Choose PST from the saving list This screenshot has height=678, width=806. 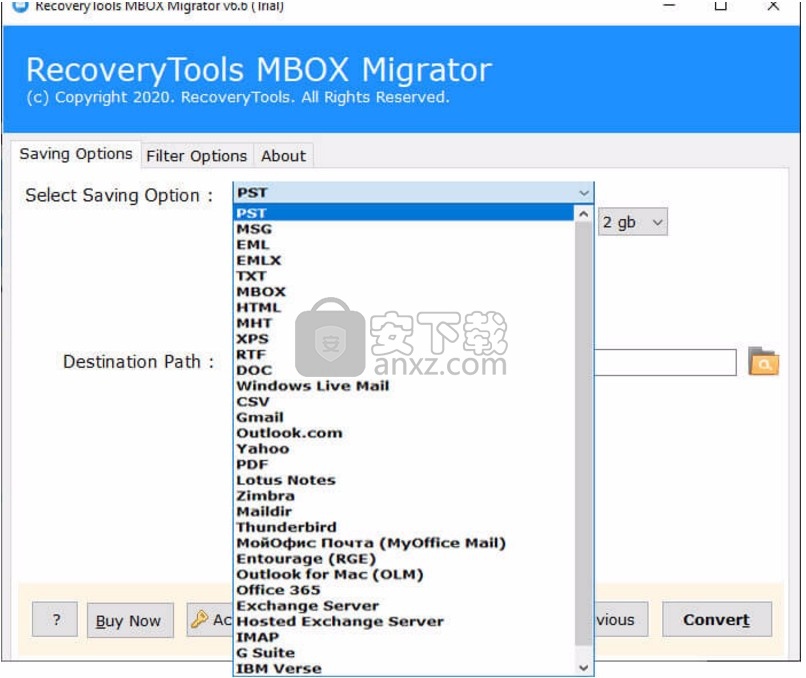click(x=404, y=213)
